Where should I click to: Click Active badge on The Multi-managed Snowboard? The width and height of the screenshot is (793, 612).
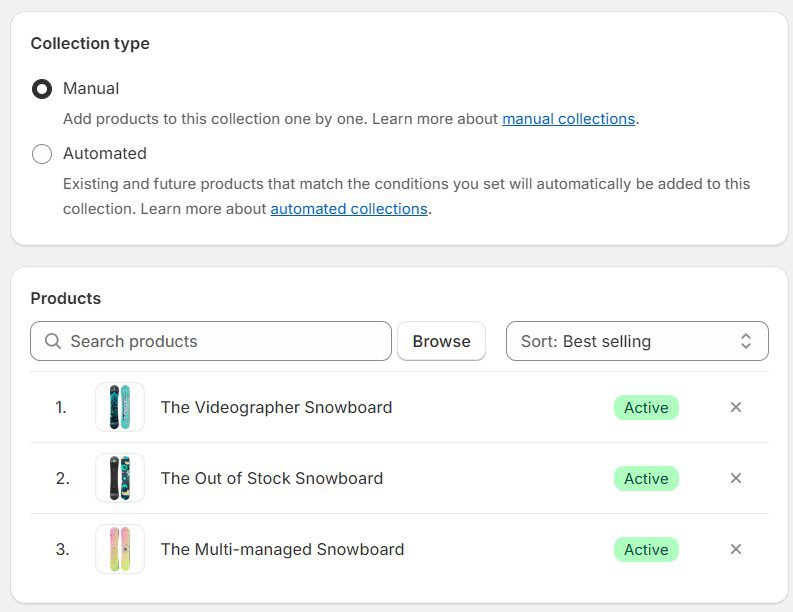[646, 549]
